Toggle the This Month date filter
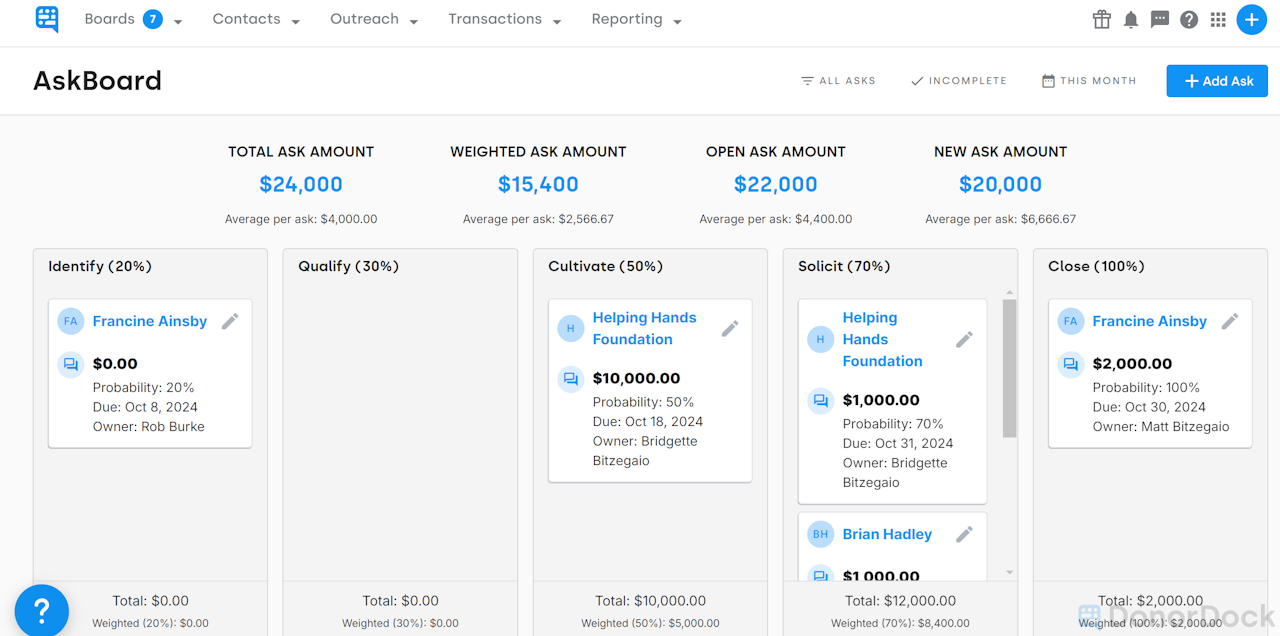The height and width of the screenshot is (636, 1280). click(x=1089, y=81)
